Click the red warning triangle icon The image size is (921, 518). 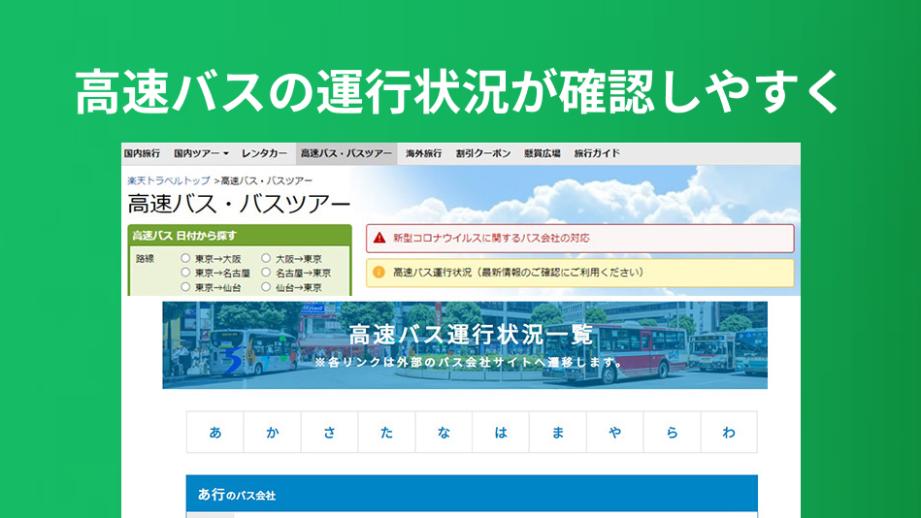point(380,238)
